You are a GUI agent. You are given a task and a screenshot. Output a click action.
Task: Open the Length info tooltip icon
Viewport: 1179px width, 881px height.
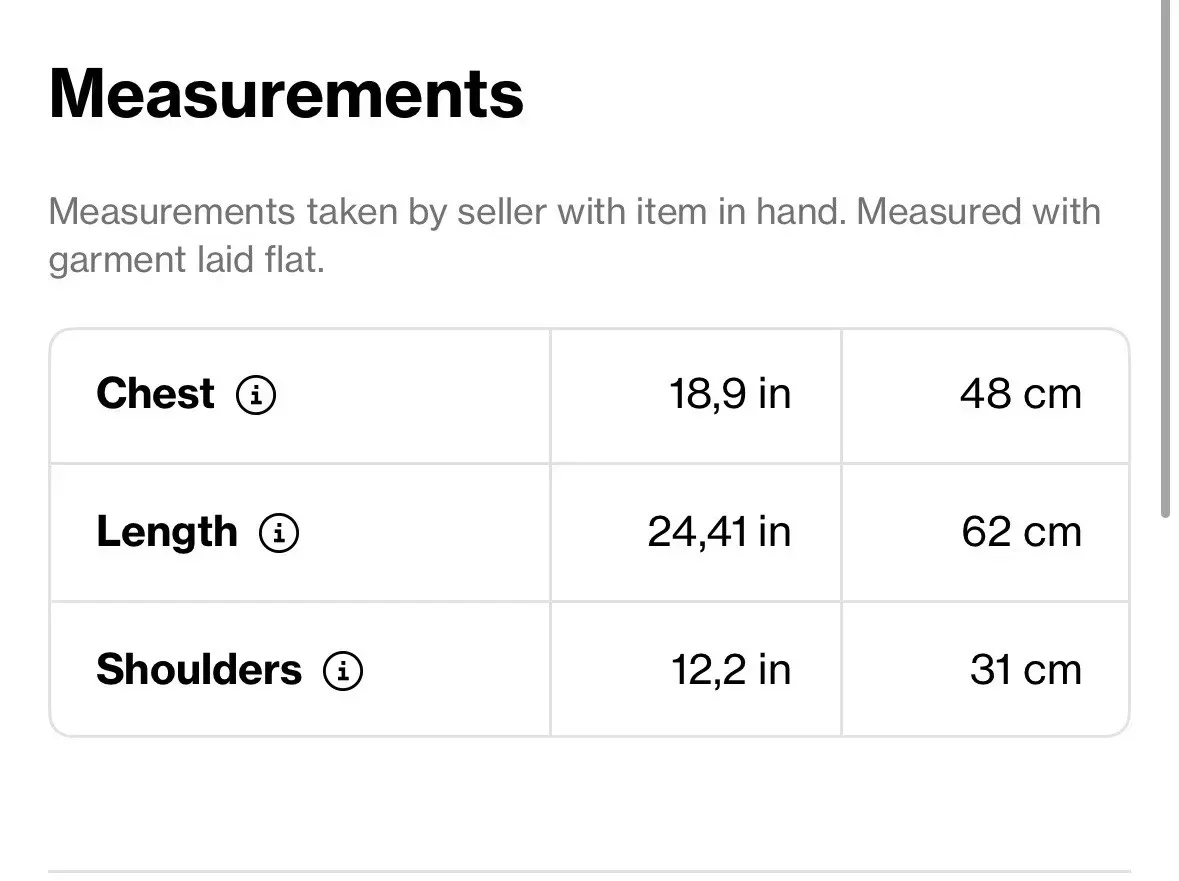279,533
